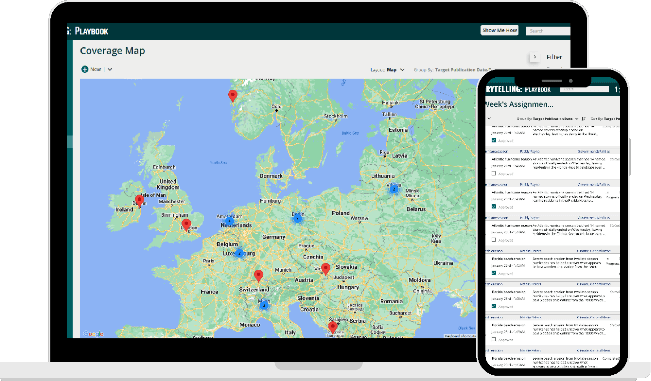651x381 pixels.
Task: Click the Denmark label on the map
Action: click(x=271, y=176)
